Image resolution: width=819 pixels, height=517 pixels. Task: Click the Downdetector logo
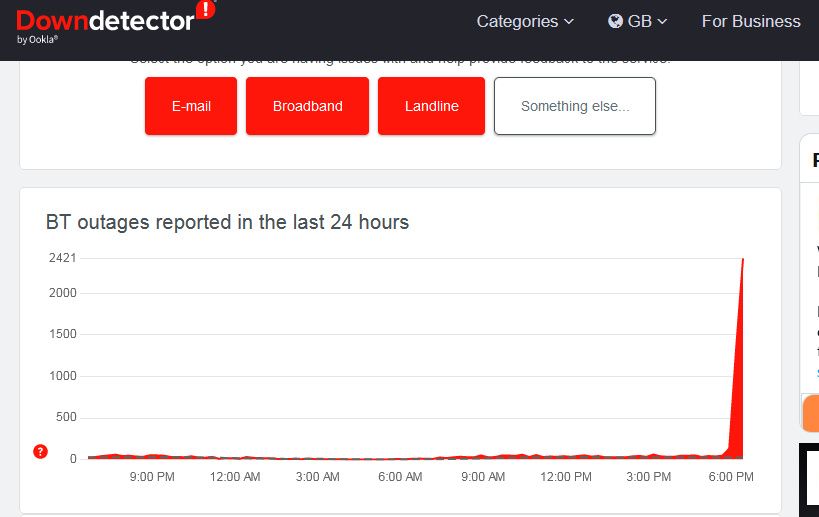tap(105, 21)
